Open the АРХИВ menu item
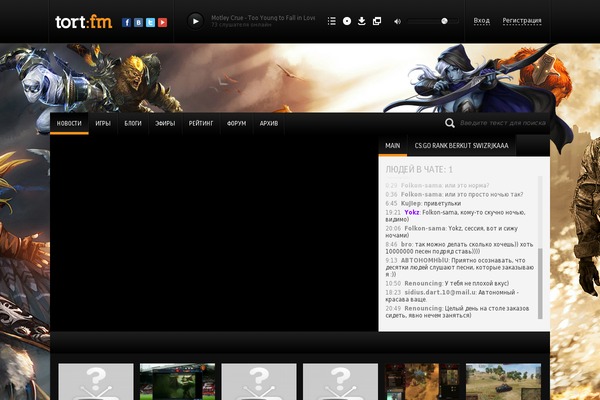600x400 pixels. pyautogui.click(x=269, y=123)
